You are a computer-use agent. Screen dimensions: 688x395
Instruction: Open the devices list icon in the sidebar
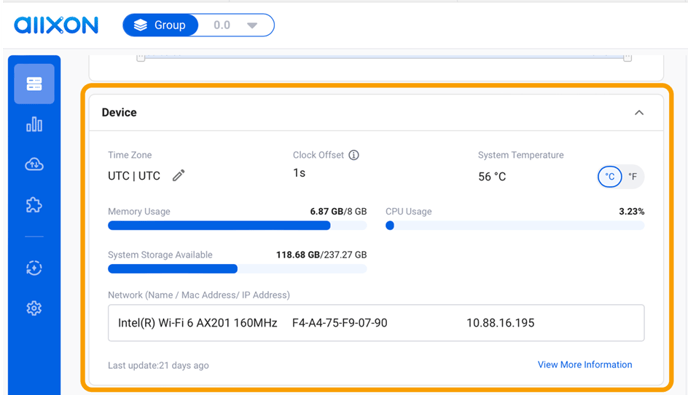pyautogui.click(x=34, y=84)
